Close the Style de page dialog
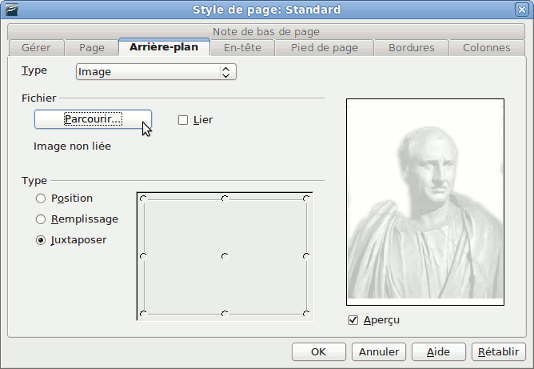This screenshot has width=534, height=369. pos(521,10)
